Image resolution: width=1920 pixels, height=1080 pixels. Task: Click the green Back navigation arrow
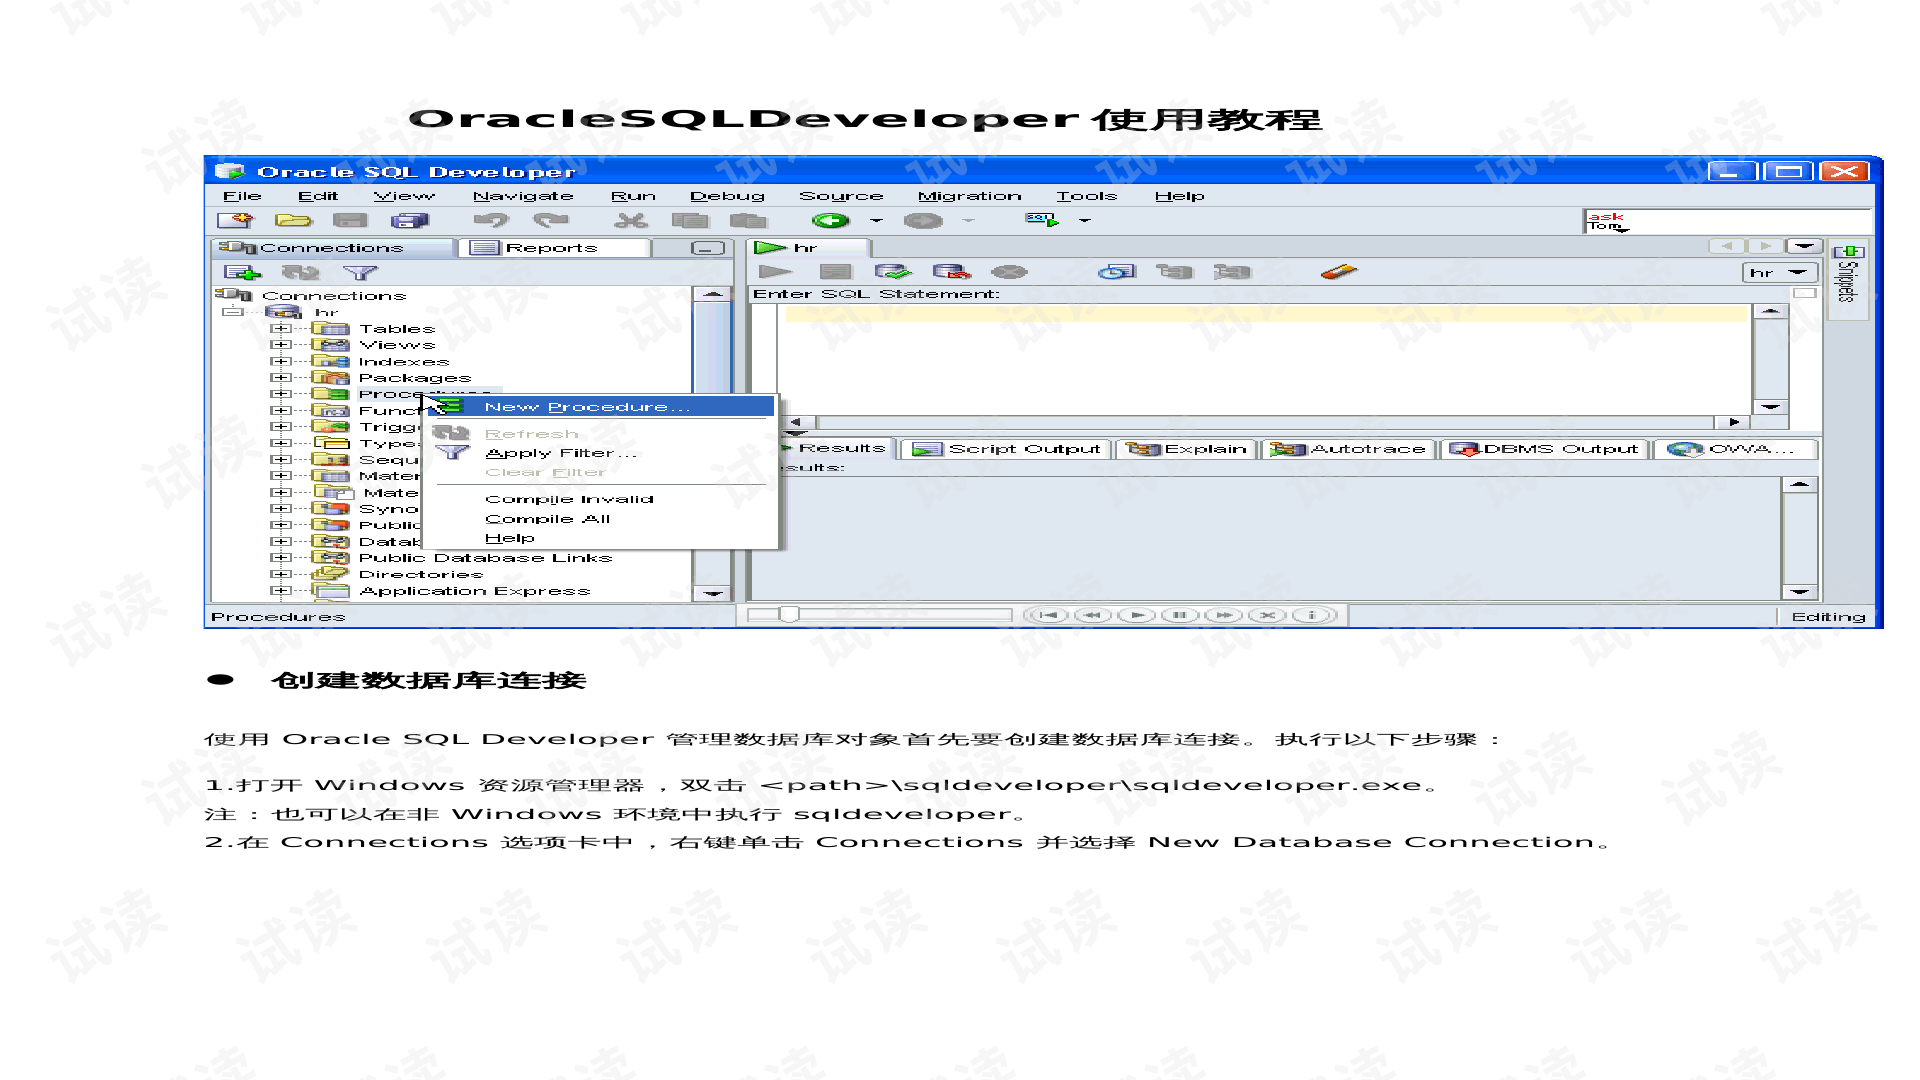(830, 220)
